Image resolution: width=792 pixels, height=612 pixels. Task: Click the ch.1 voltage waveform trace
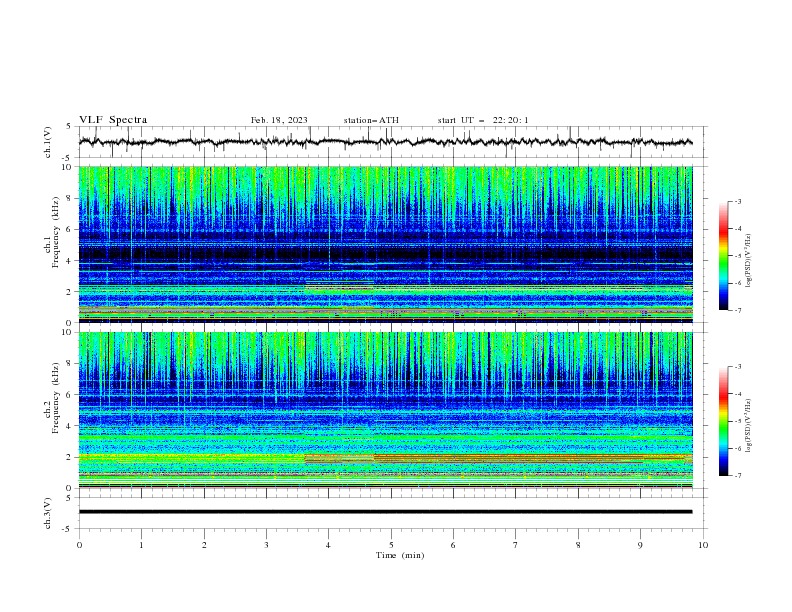tap(385, 142)
